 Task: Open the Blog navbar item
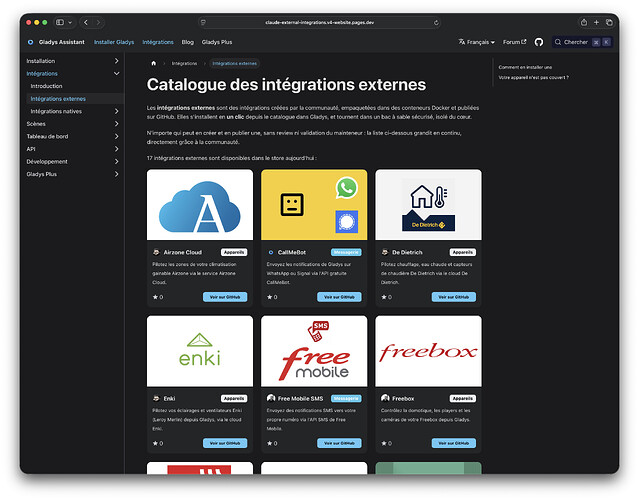[x=187, y=42]
